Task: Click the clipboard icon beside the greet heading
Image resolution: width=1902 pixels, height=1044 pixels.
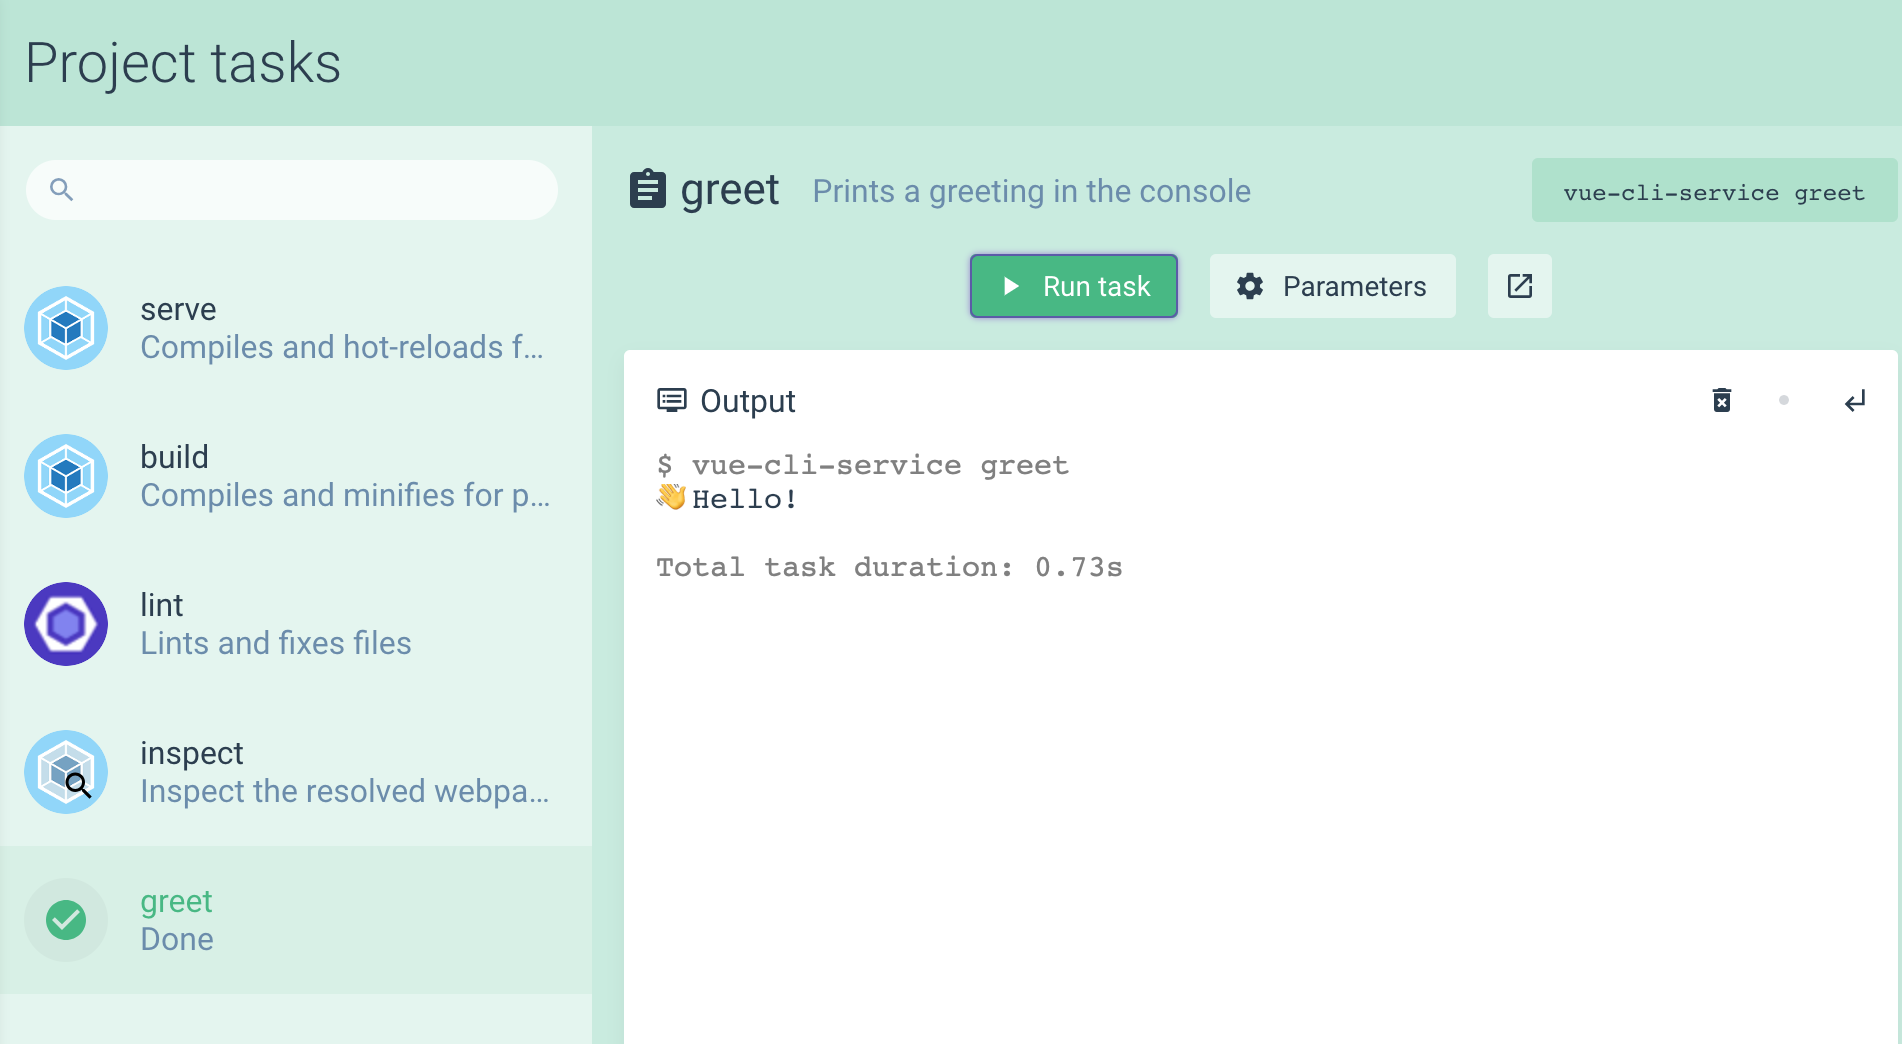Action: tap(648, 189)
